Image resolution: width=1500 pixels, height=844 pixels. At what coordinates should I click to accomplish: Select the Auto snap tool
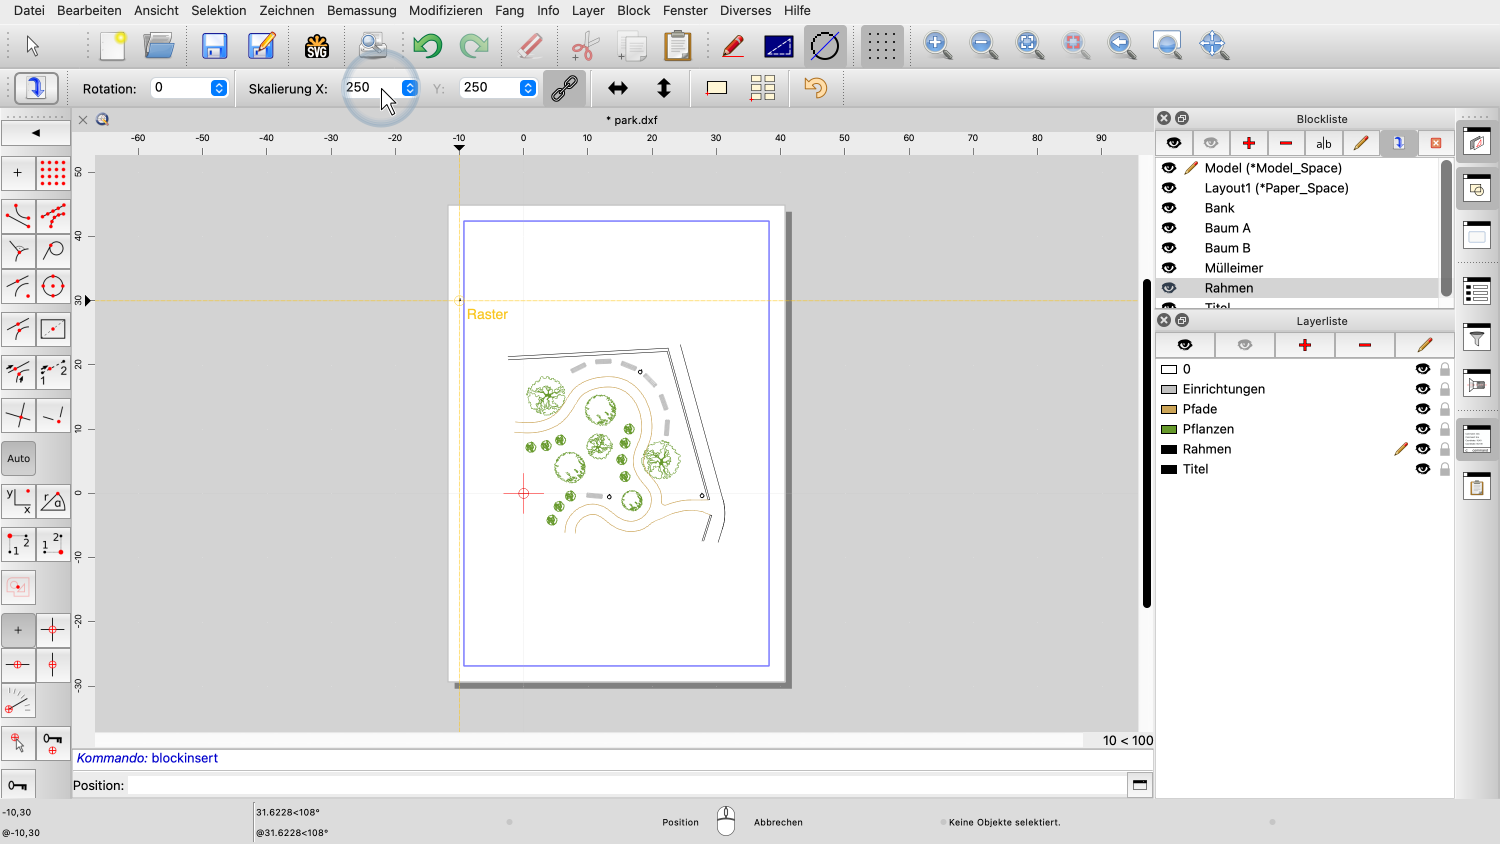pyautogui.click(x=19, y=459)
